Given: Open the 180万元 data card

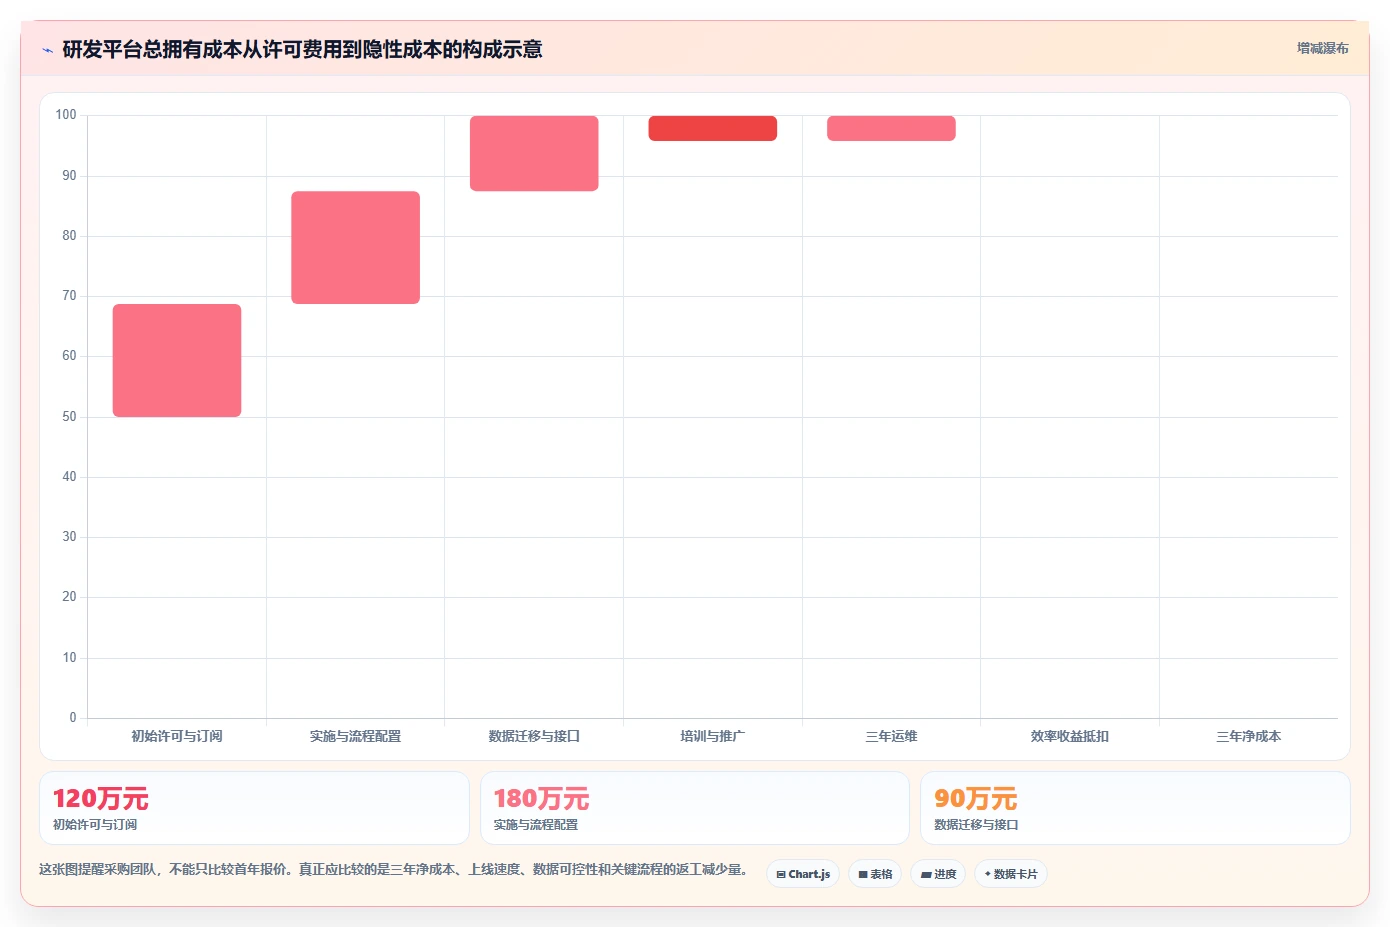Looking at the screenshot, I should [695, 808].
